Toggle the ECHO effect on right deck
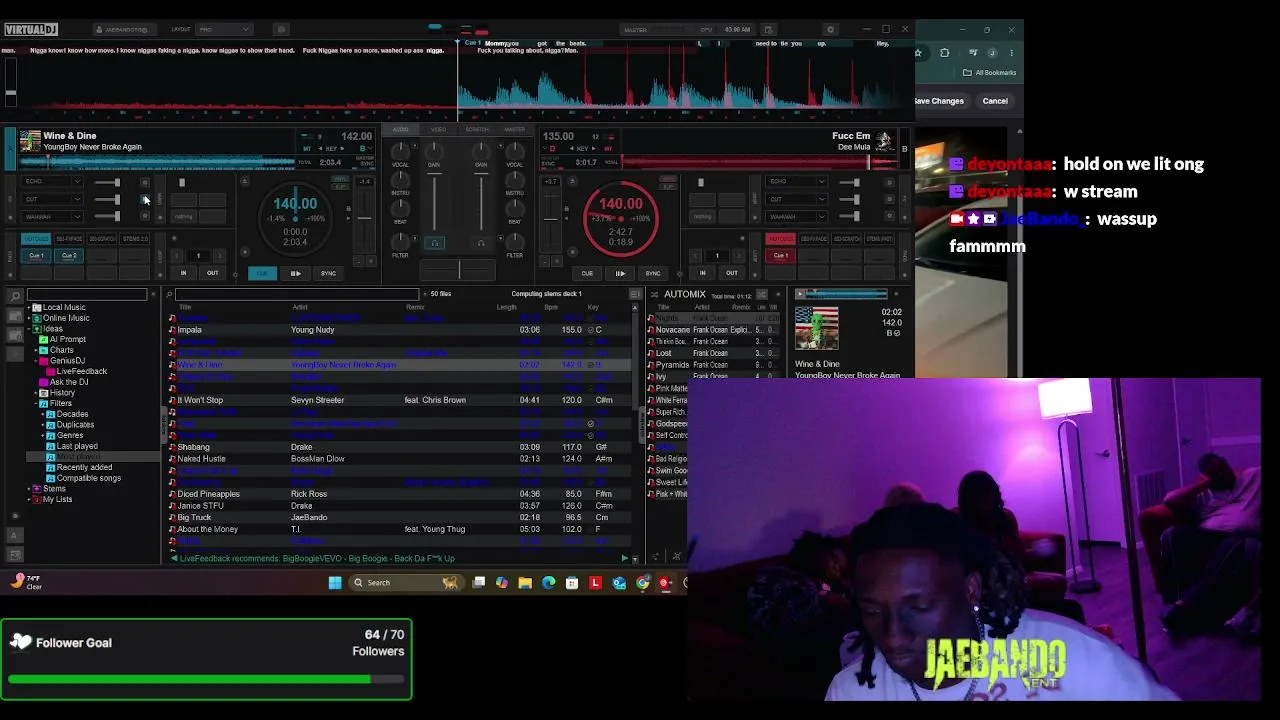Screen dimensions: 1280x720 pyautogui.click(x=889, y=182)
